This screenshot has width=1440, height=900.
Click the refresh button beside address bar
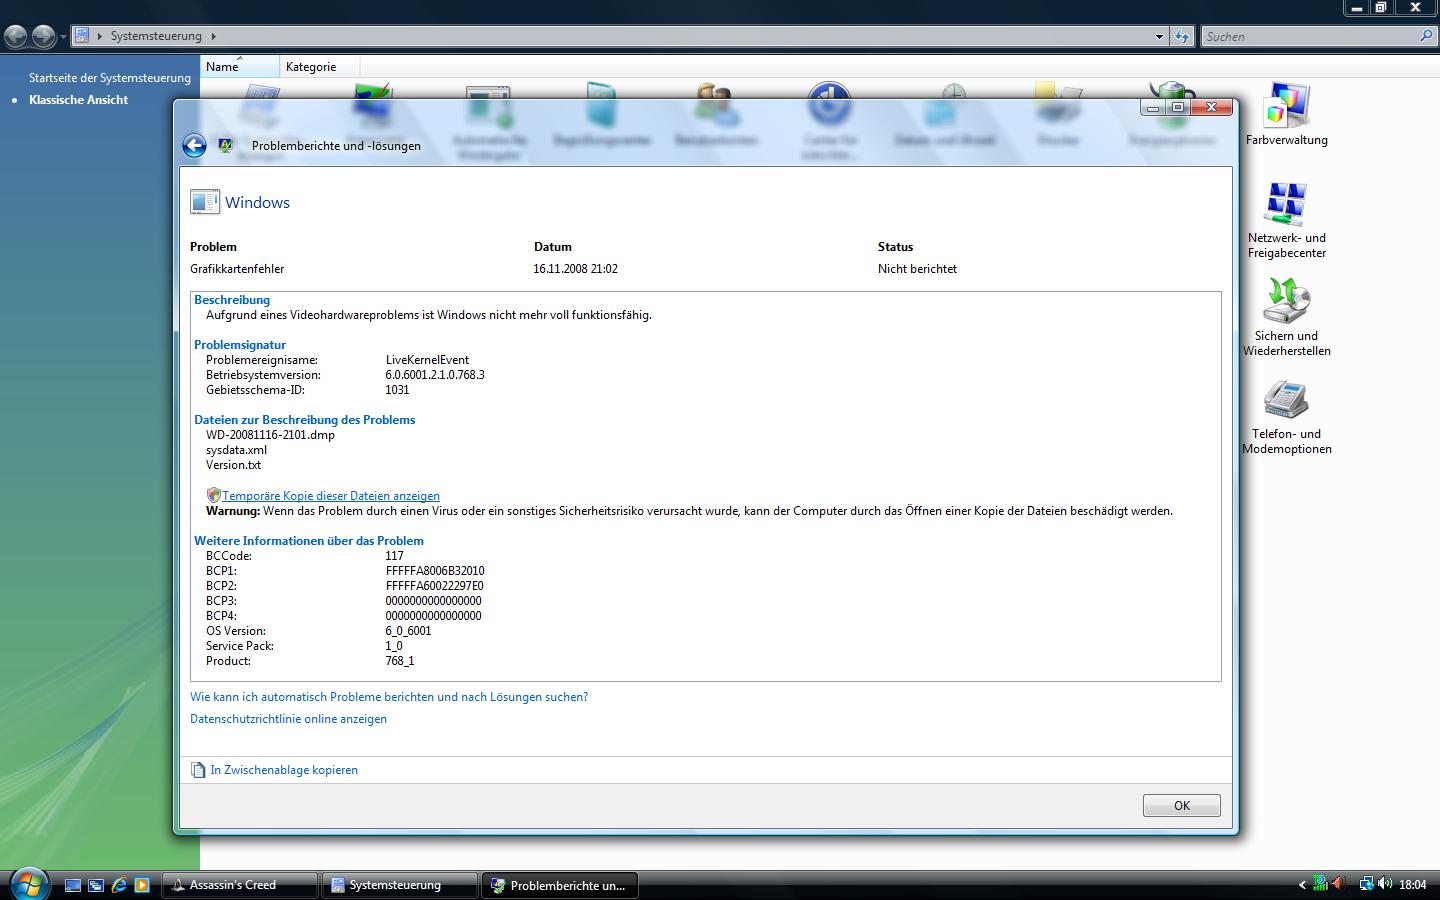(x=1182, y=36)
